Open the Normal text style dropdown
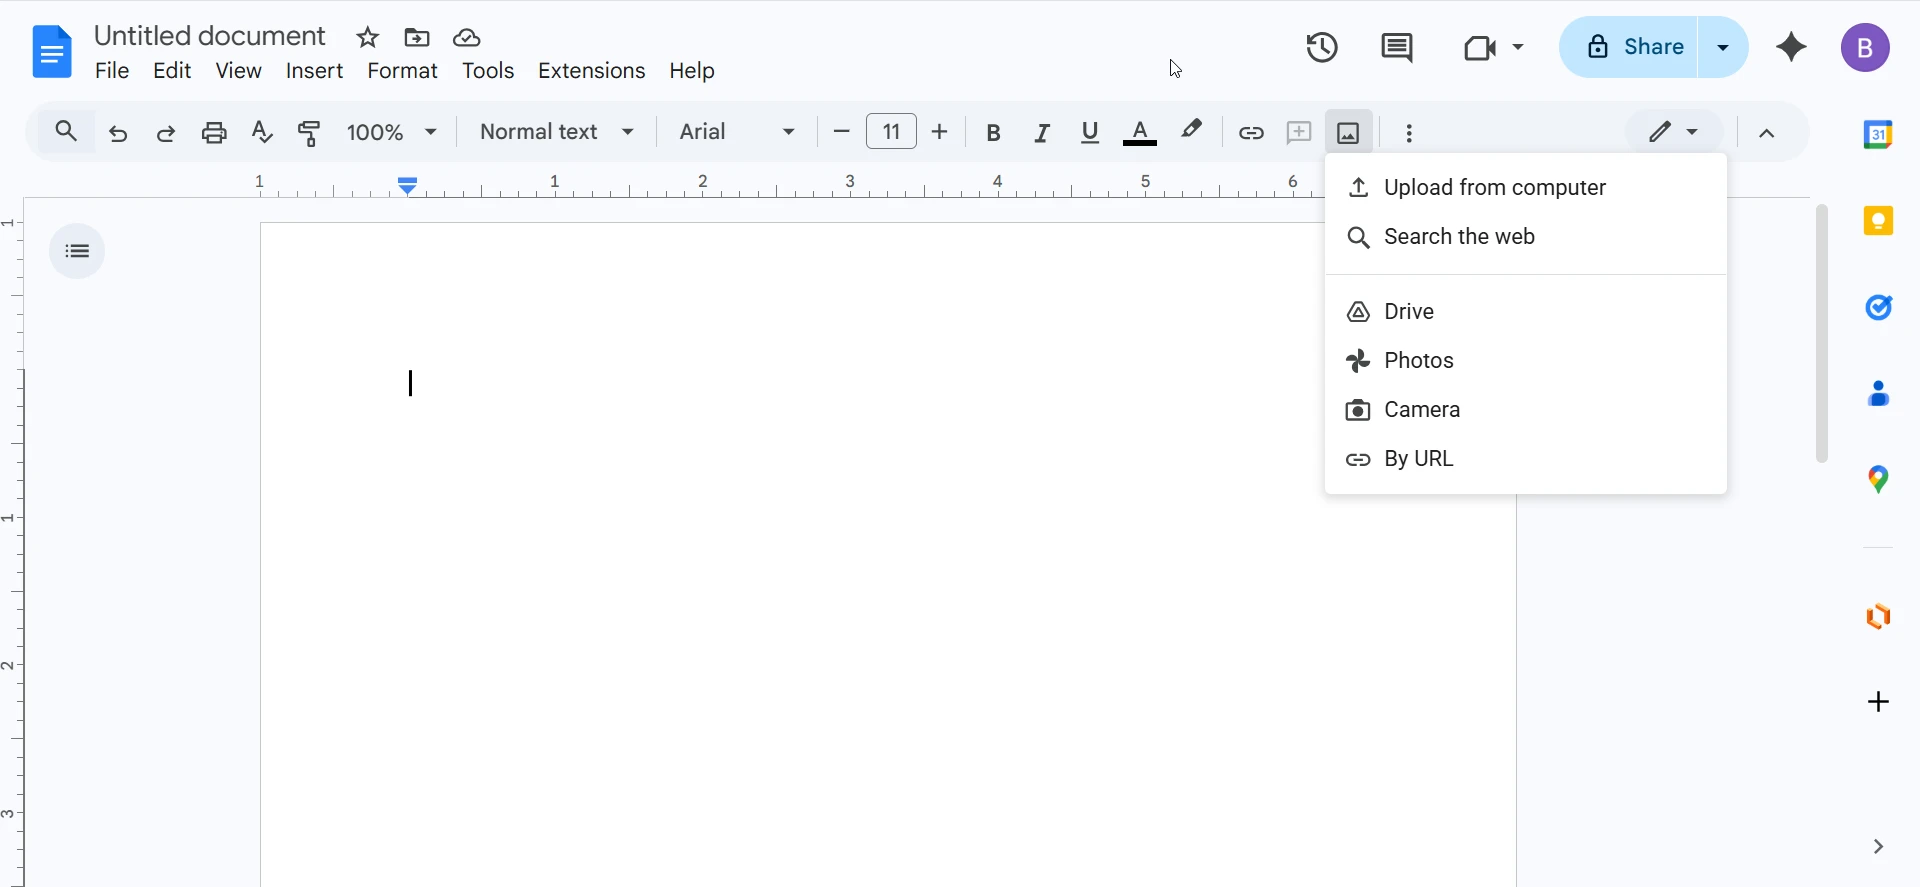Viewport: 1920px width, 887px height. click(557, 132)
